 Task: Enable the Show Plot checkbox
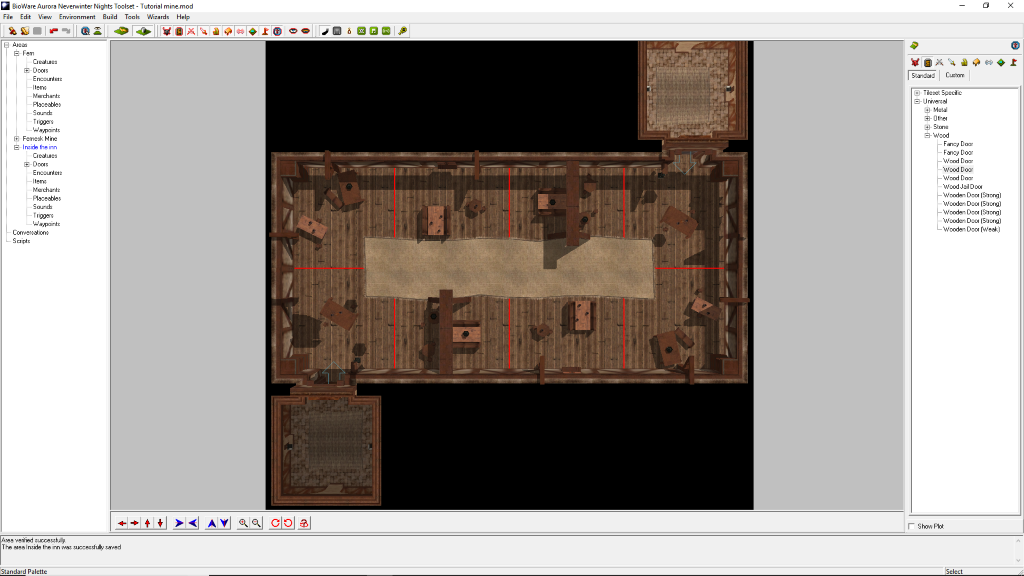[x=912, y=526]
